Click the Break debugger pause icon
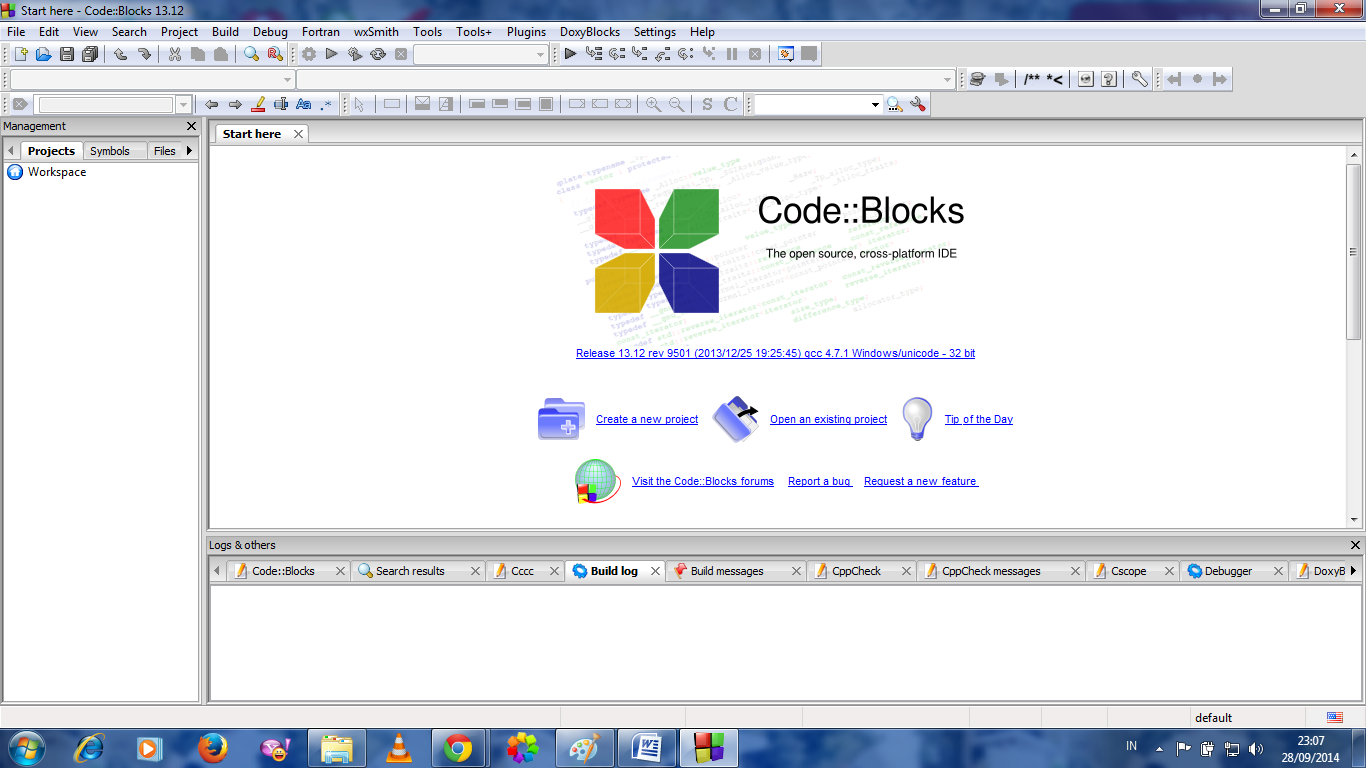 pos(732,54)
